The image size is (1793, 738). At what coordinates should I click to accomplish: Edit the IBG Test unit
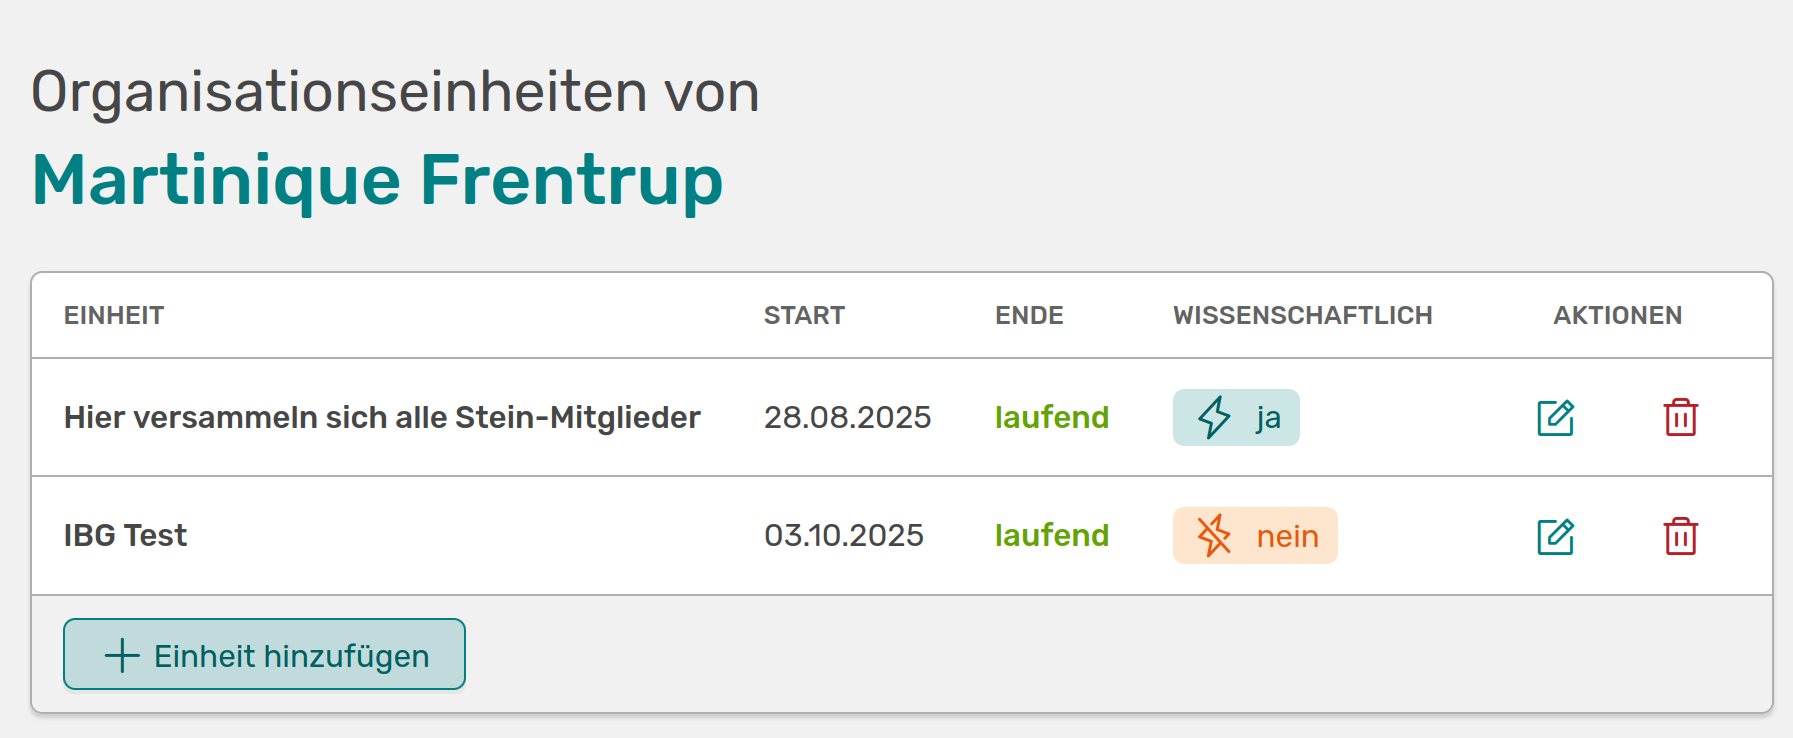1555,536
